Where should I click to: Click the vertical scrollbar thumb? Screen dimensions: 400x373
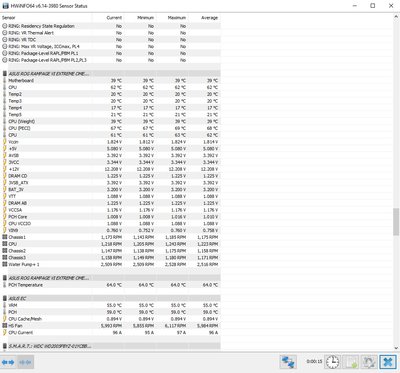pyautogui.click(x=396, y=222)
